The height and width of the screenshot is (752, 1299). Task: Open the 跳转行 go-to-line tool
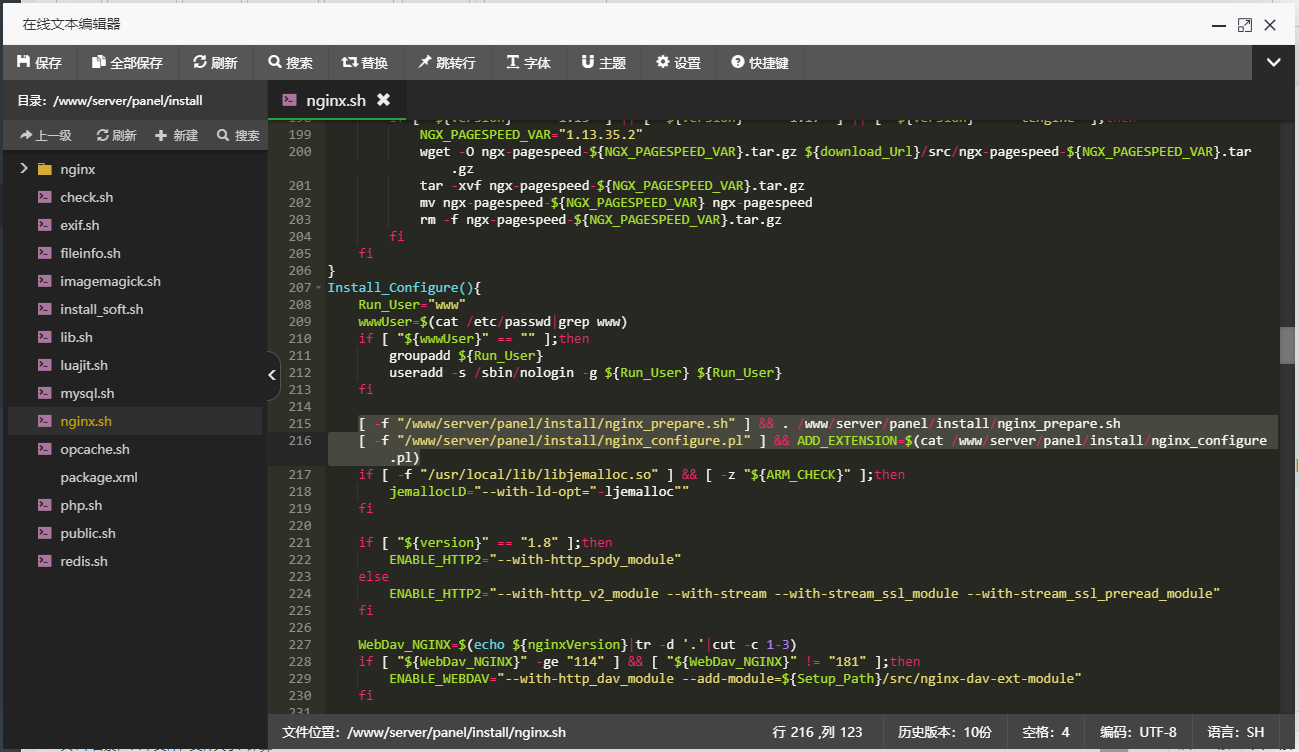click(x=447, y=62)
